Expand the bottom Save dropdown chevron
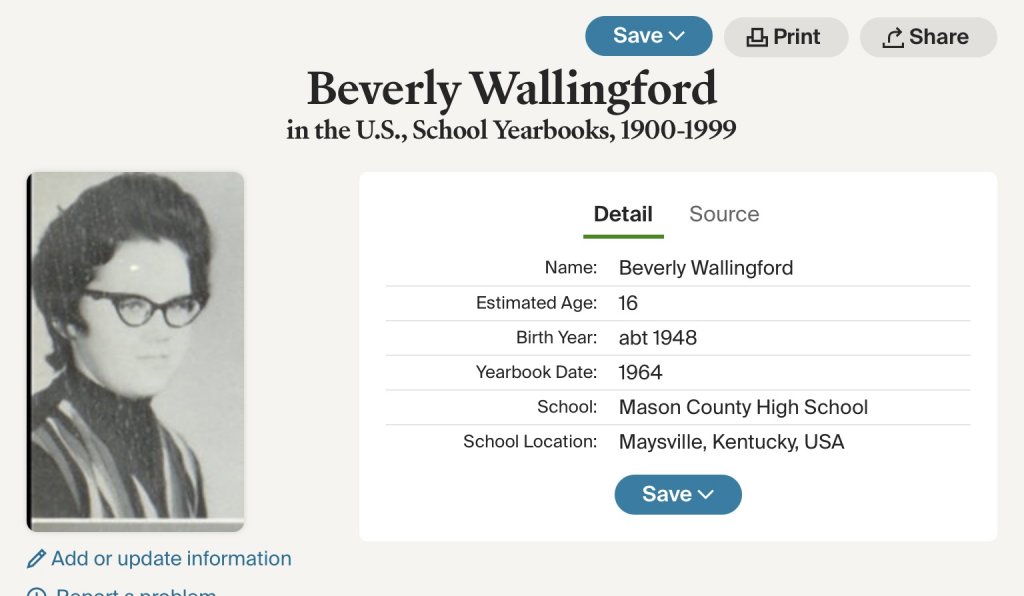1024x596 pixels. pyautogui.click(x=706, y=495)
